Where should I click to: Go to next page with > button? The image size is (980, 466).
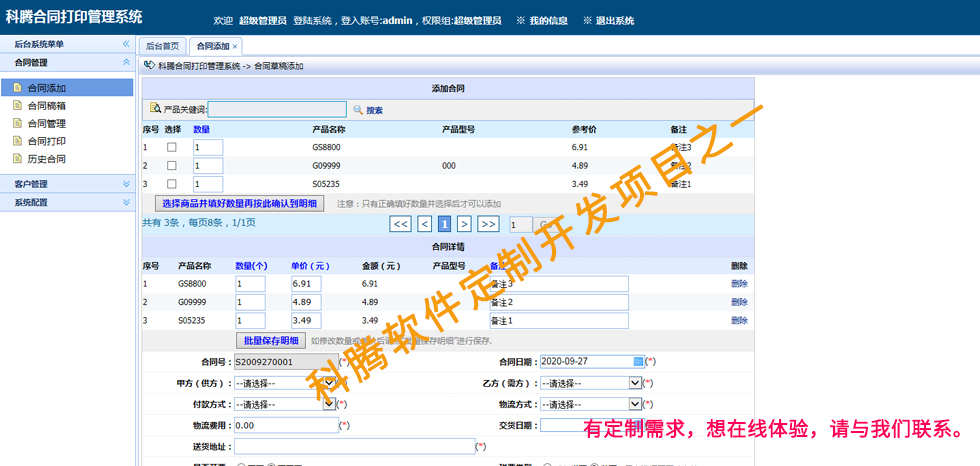[x=464, y=224]
